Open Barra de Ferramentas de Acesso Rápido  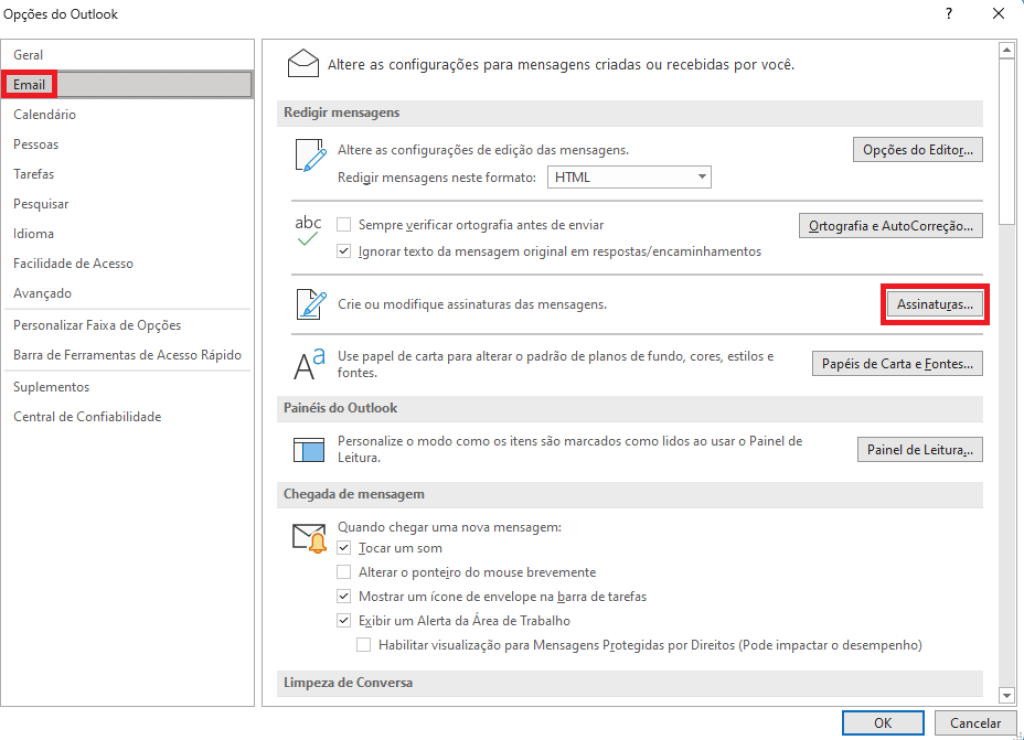click(127, 355)
